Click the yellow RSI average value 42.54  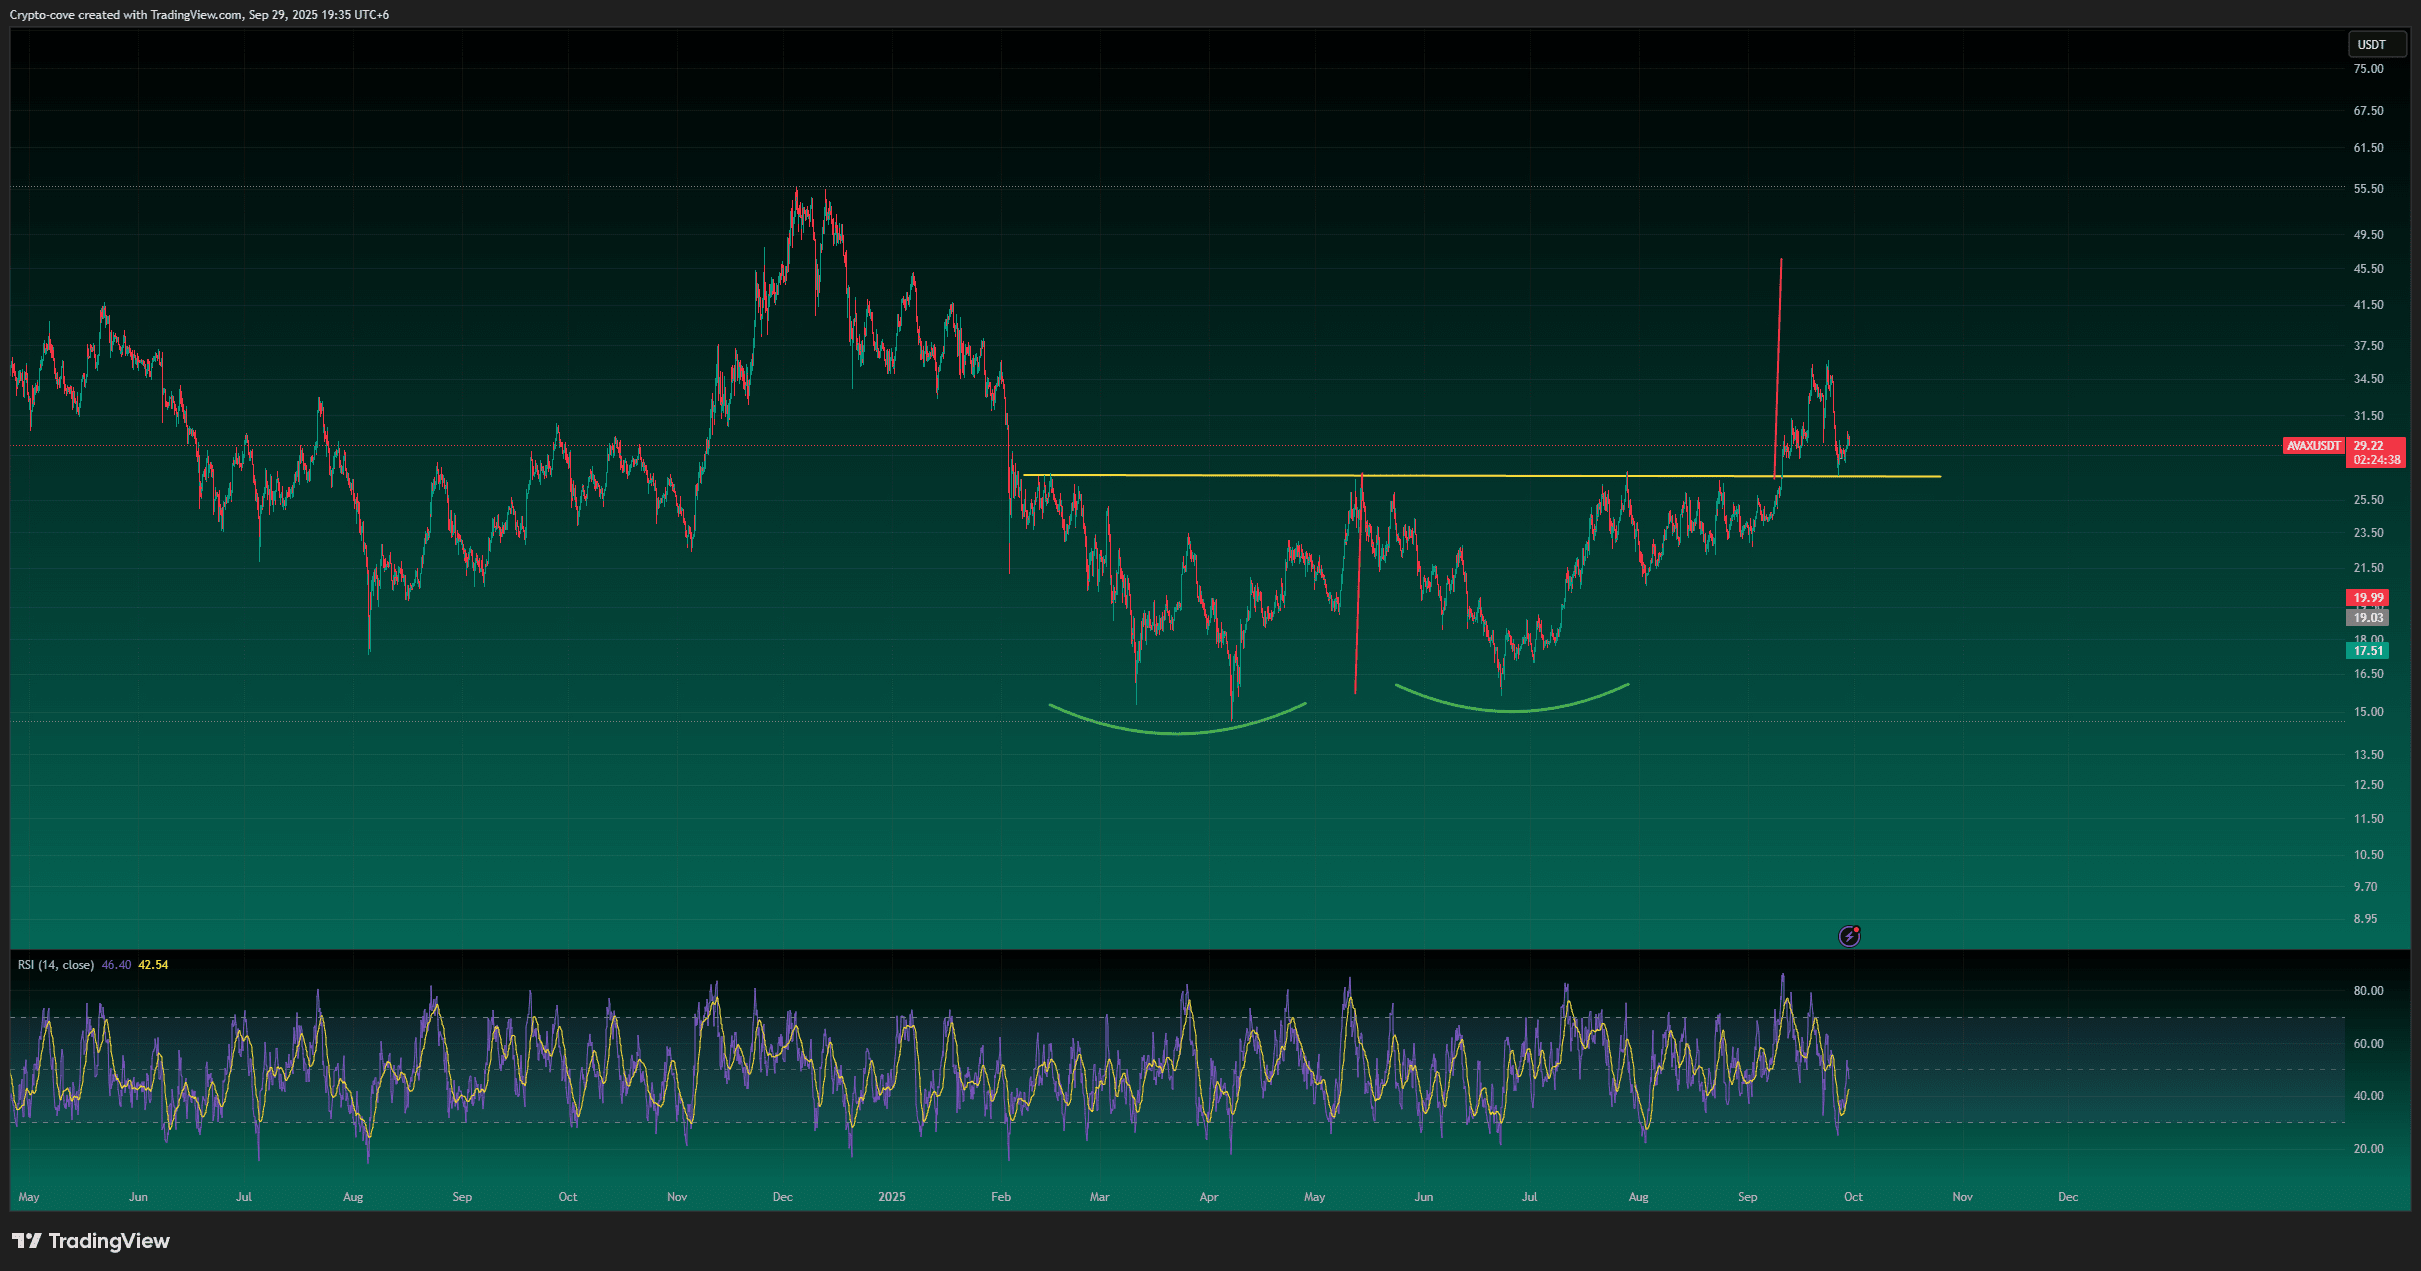click(x=153, y=965)
